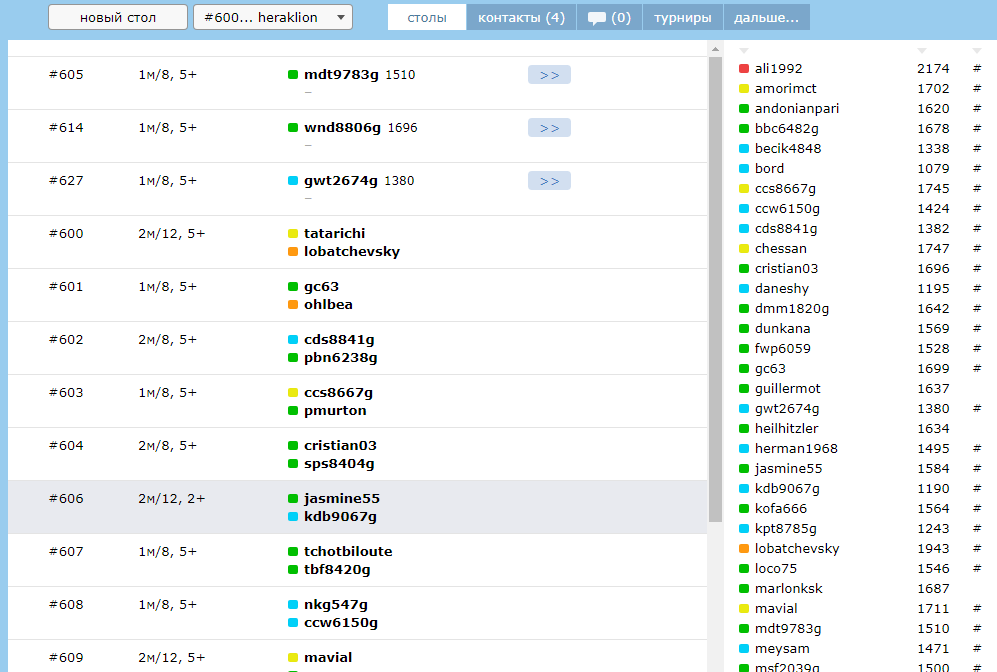
Task: Select chessan in player list
Action: tap(781, 249)
